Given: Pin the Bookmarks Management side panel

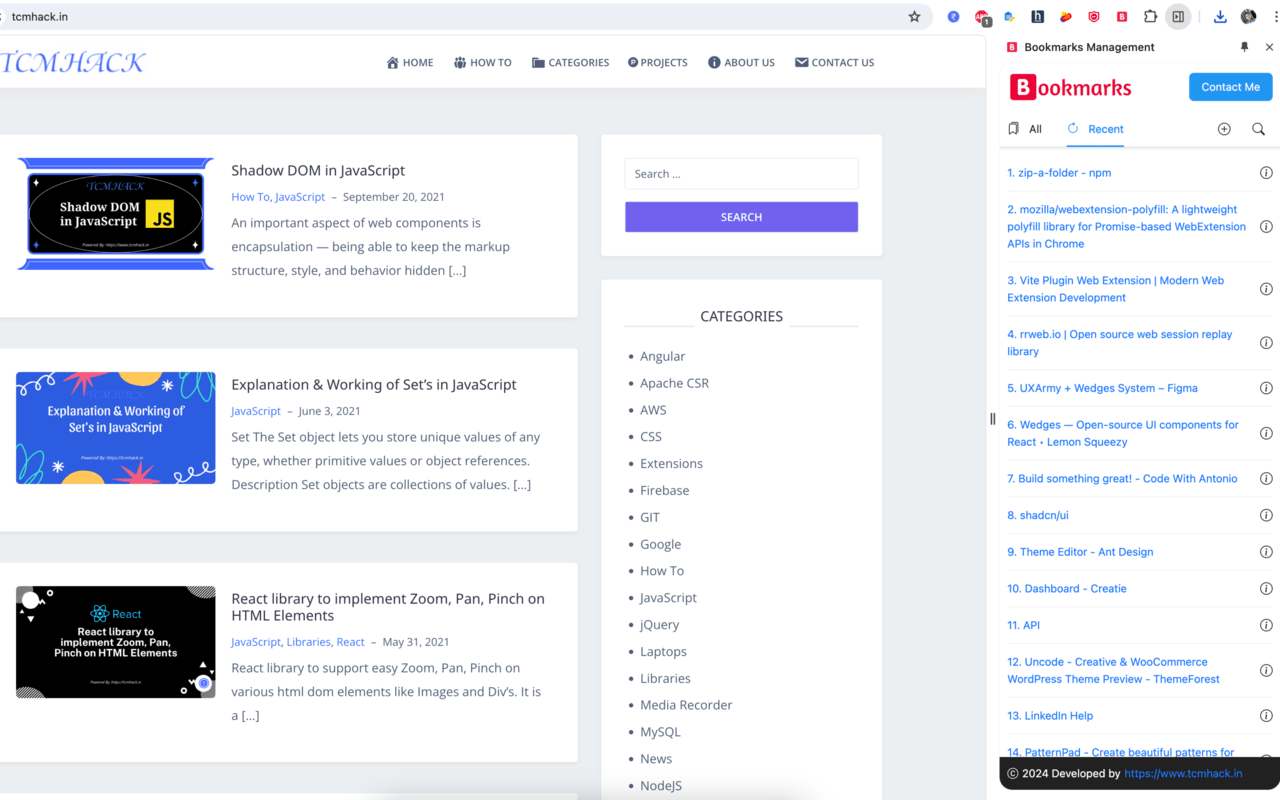Looking at the screenshot, I should click(1244, 46).
